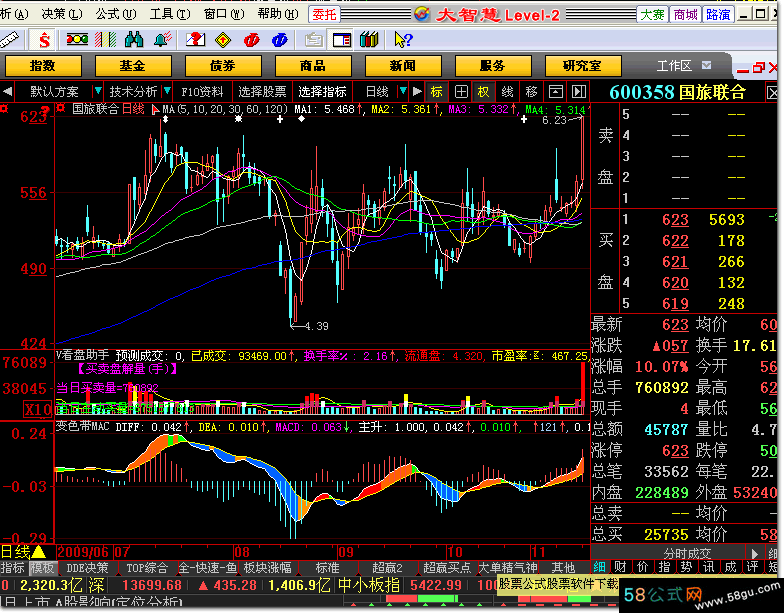Click the F10资料 button
This screenshot has height=613, width=784.
202,92
